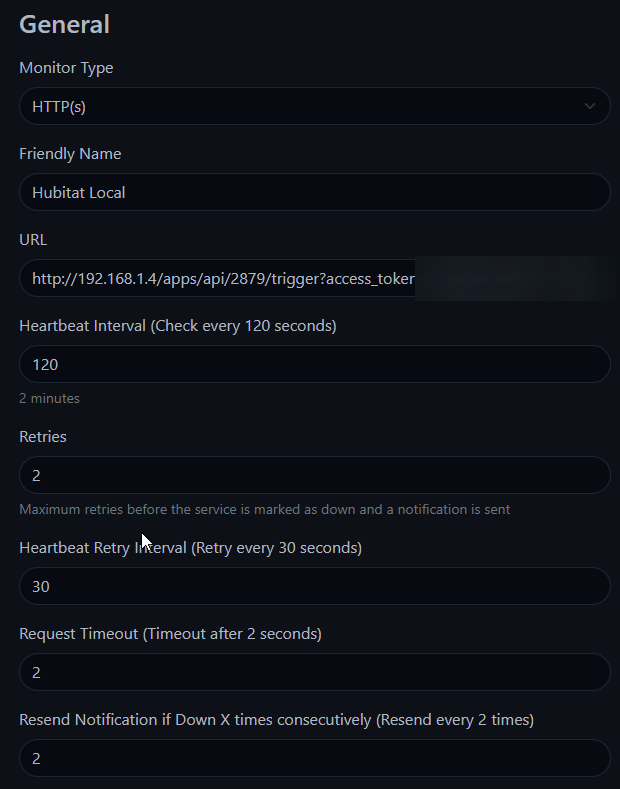Viewport: 620px width, 789px height.
Task: Select the Retries input box
Action: click(x=314, y=476)
